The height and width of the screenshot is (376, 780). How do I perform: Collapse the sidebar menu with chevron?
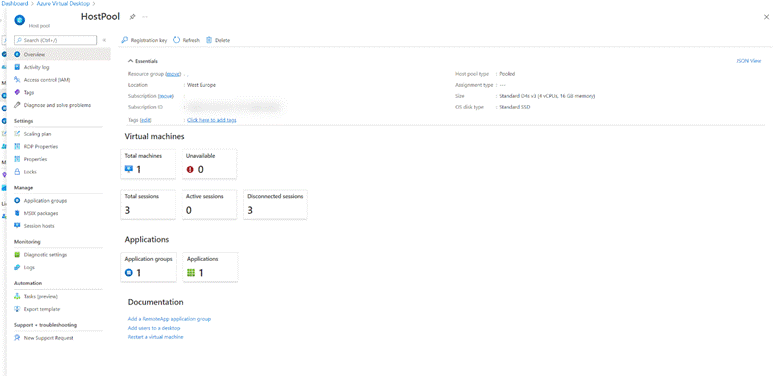(104, 40)
